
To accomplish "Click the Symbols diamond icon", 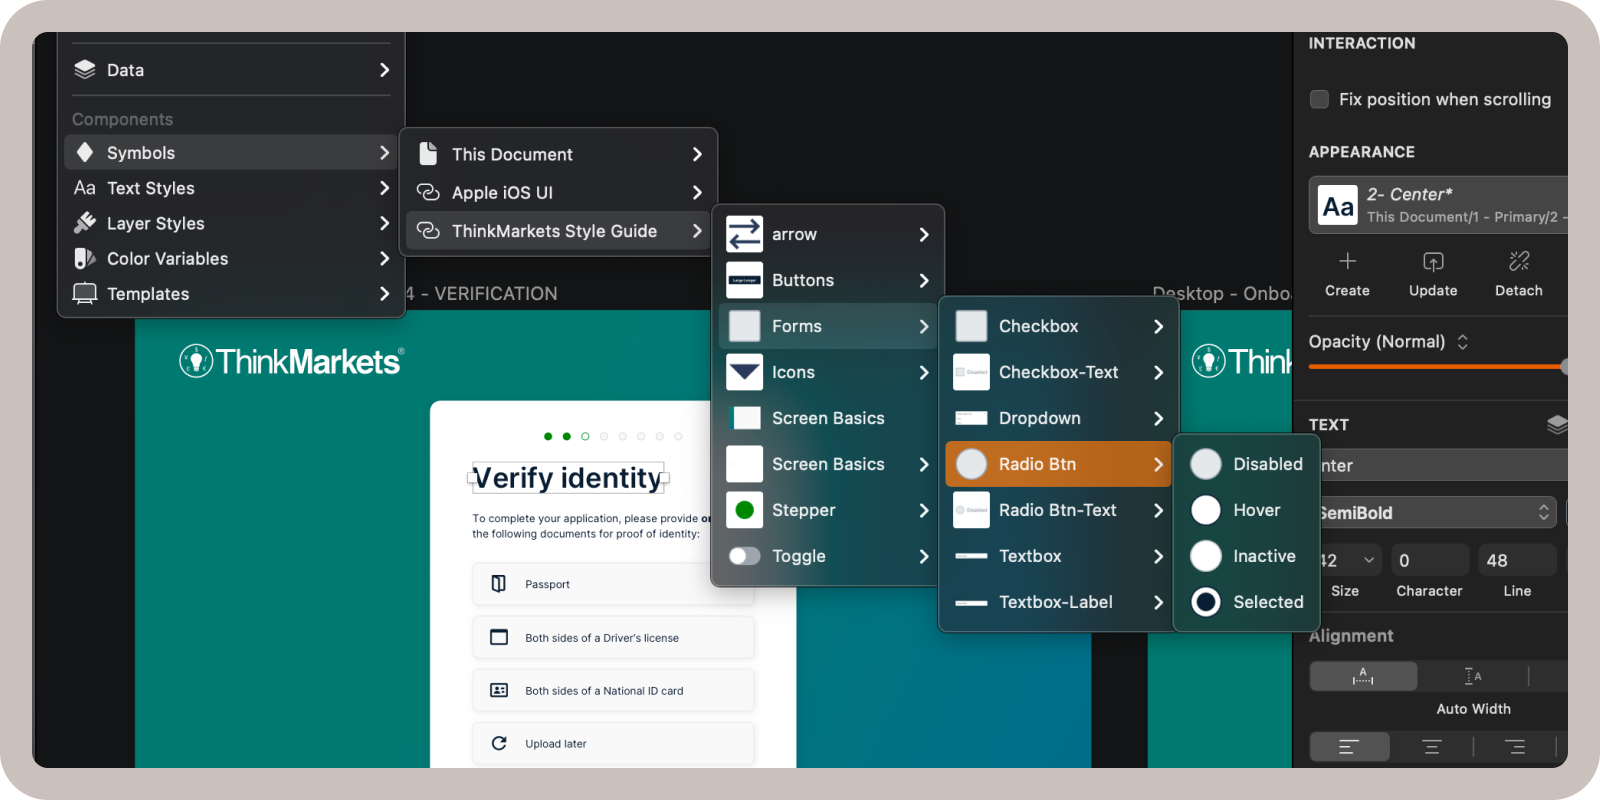I will point(85,152).
